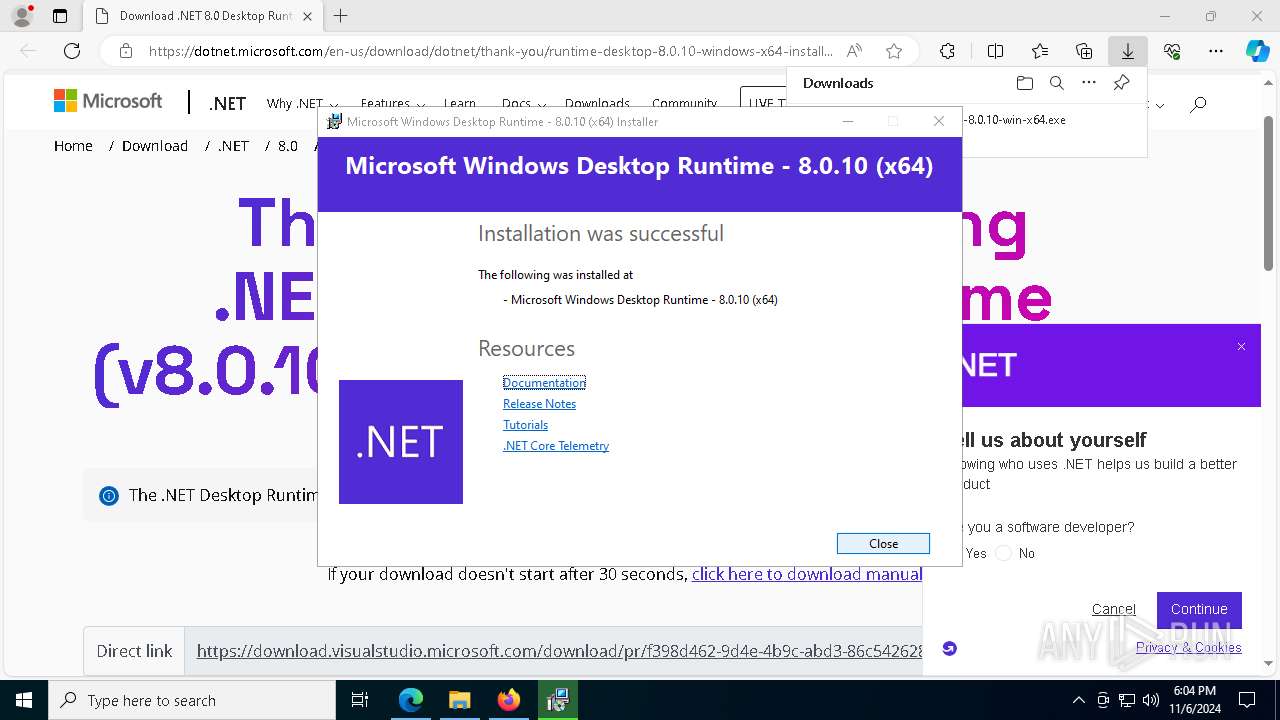Image resolution: width=1280 pixels, height=720 pixels.
Task: Open the Tutorials resource link
Action: (x=525, y=425)
